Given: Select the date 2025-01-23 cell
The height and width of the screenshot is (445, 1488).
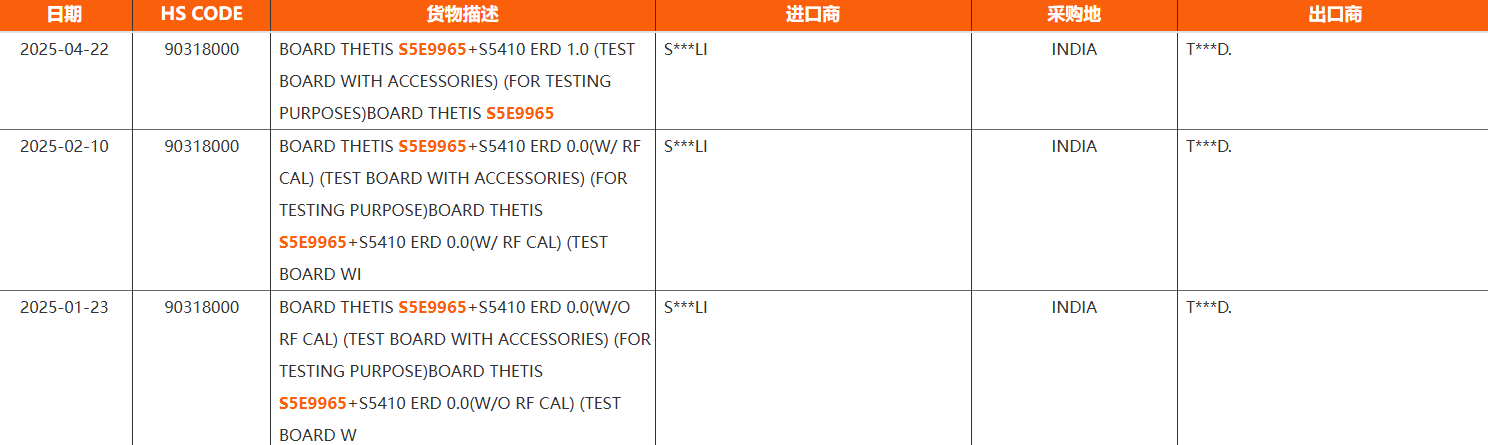Looking at the screenshot, I should pyautogui.click(x=64, y=307).
